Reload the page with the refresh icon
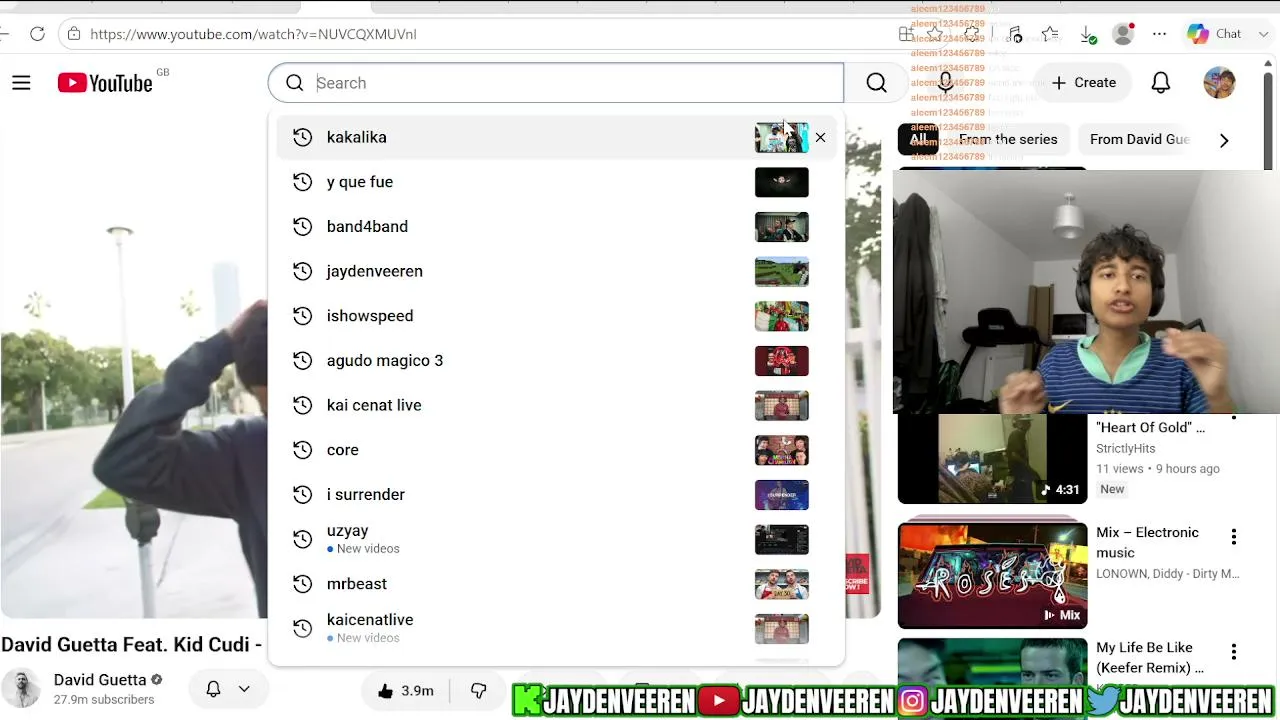 [37, 34]
